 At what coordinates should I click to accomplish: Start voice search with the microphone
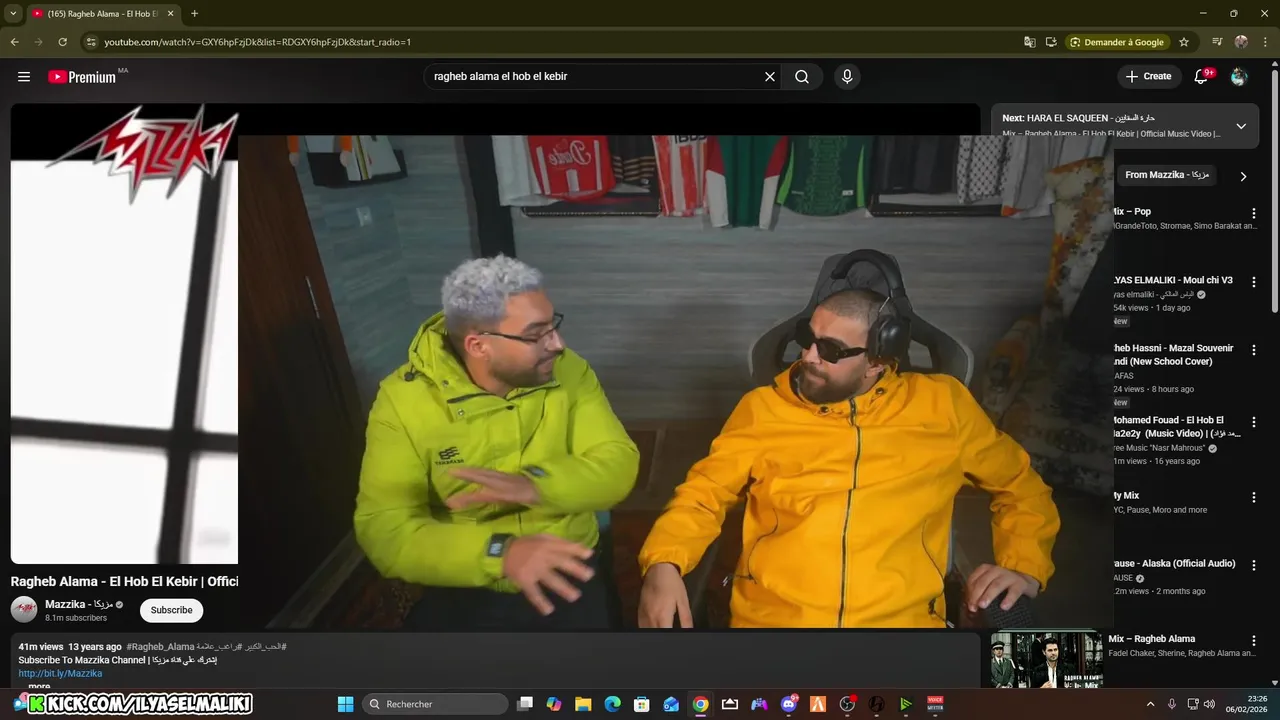847,77
